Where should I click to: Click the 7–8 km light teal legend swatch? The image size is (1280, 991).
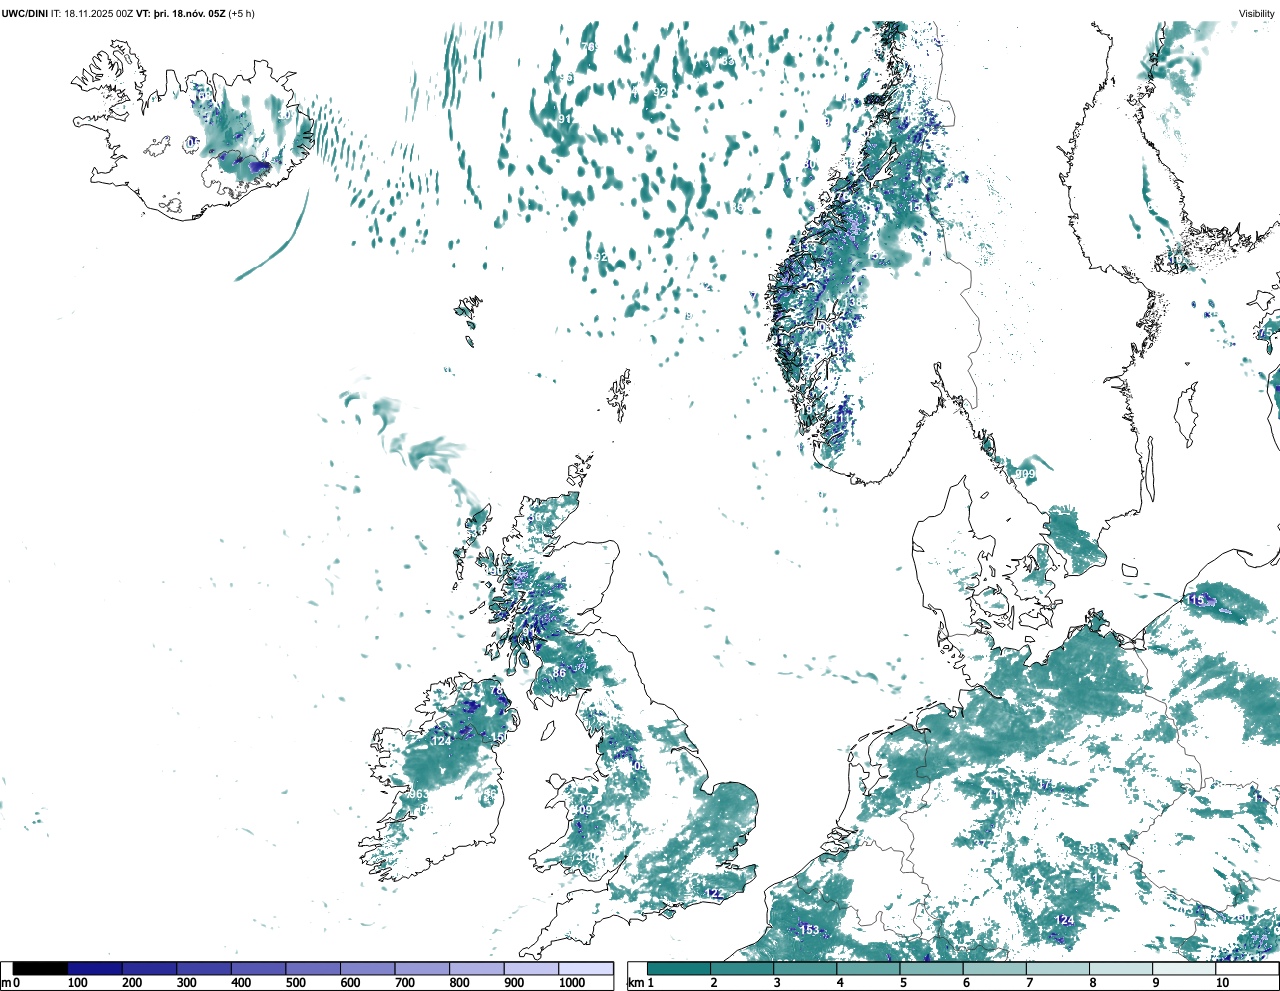1059,969
